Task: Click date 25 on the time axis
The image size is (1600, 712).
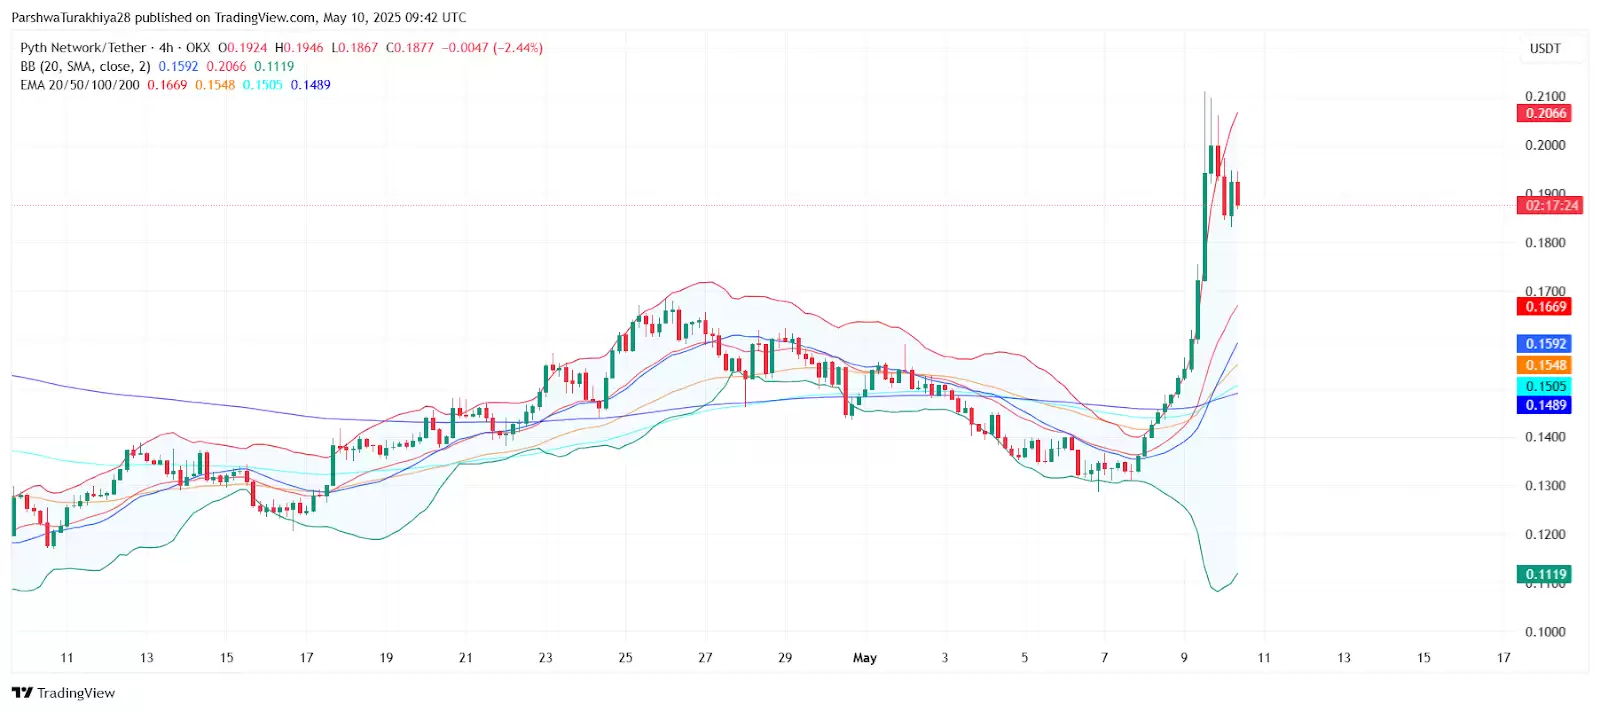Action: [625, 658]
